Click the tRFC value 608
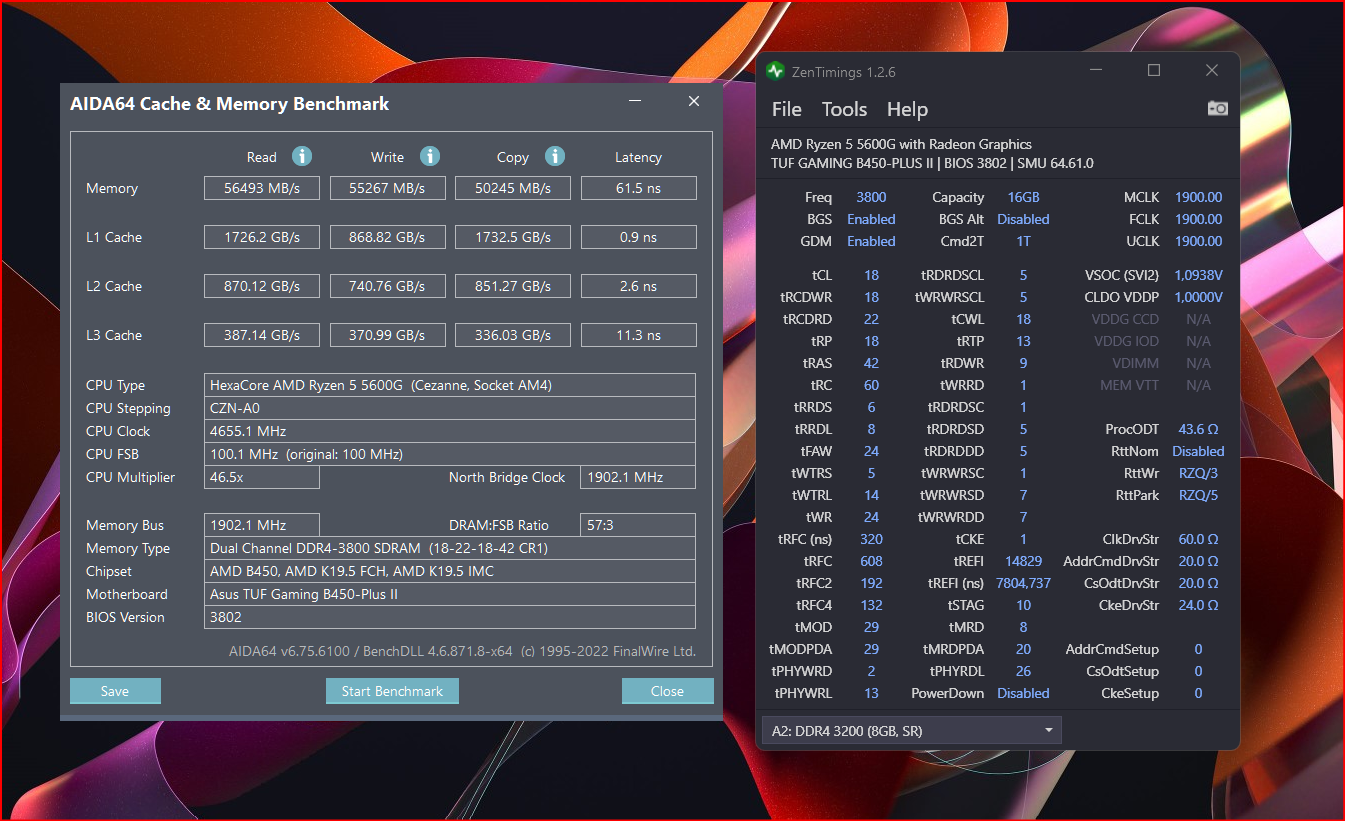 (x=871, y=561)
